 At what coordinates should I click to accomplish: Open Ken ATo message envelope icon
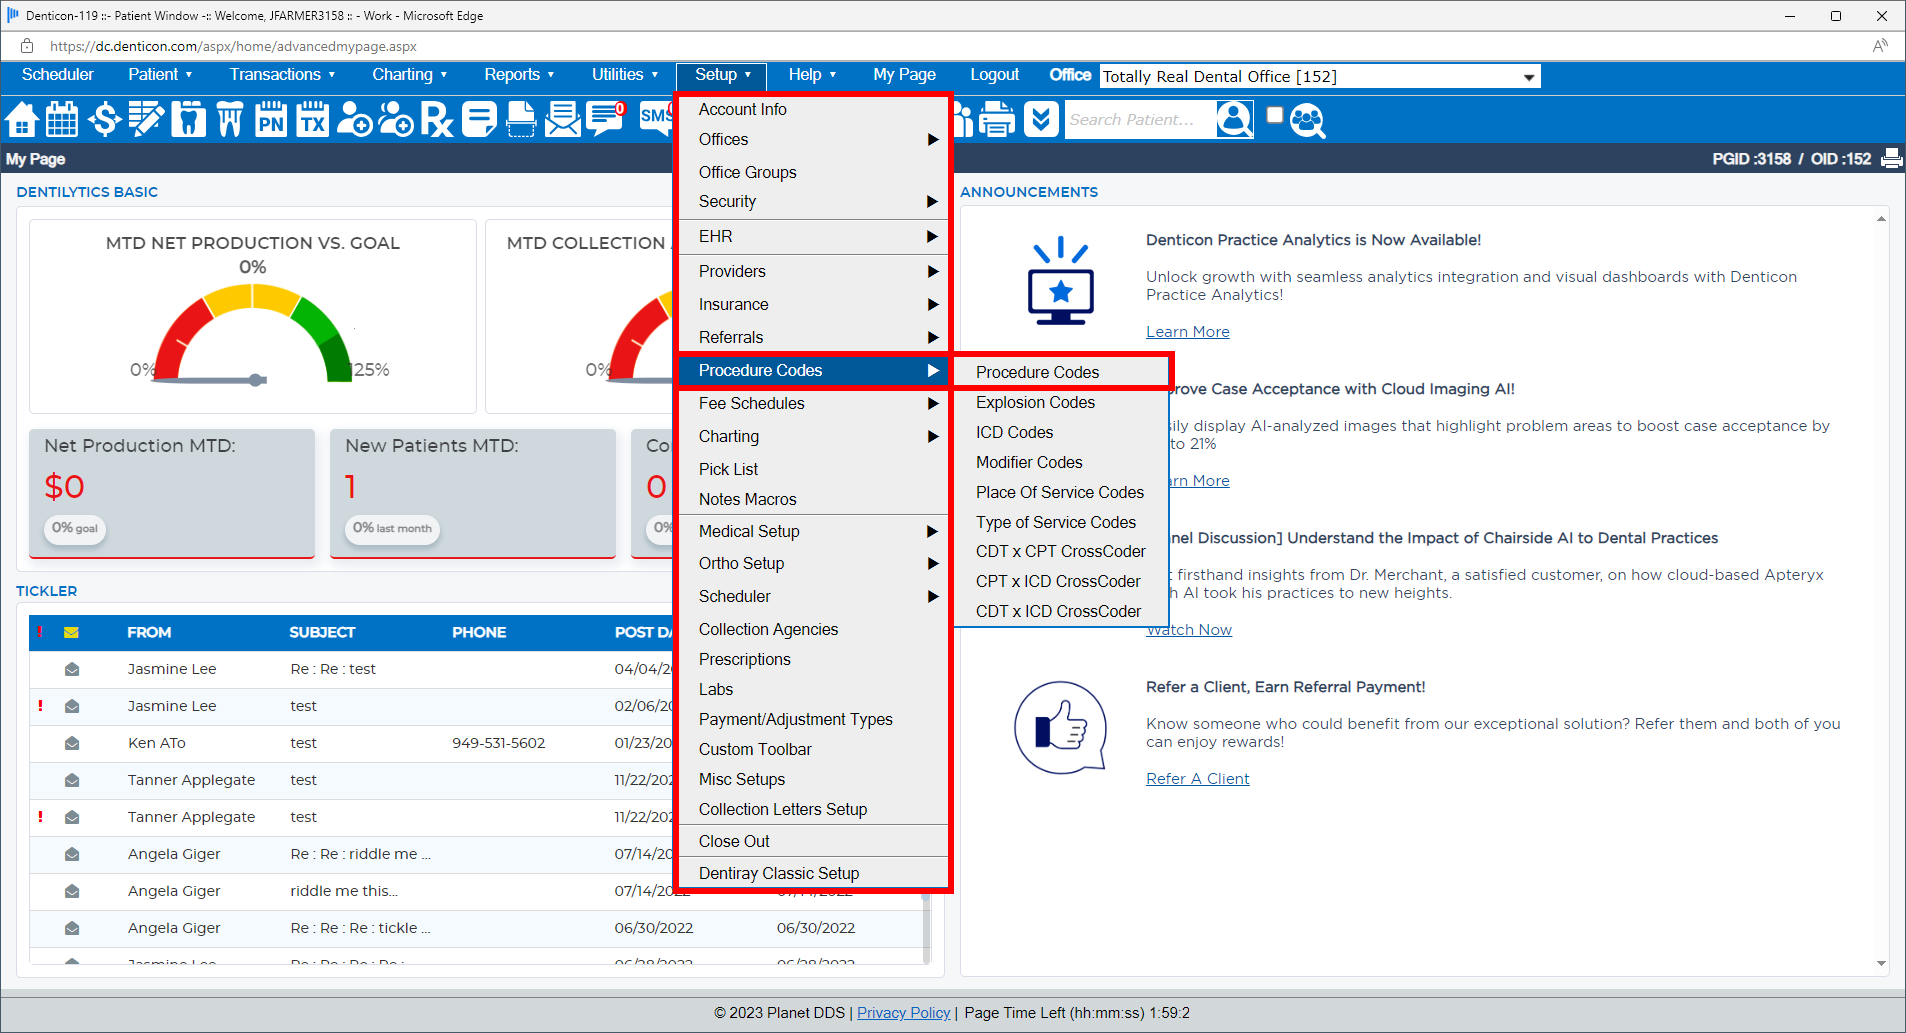pyautogui.click(x=72, y=743)
